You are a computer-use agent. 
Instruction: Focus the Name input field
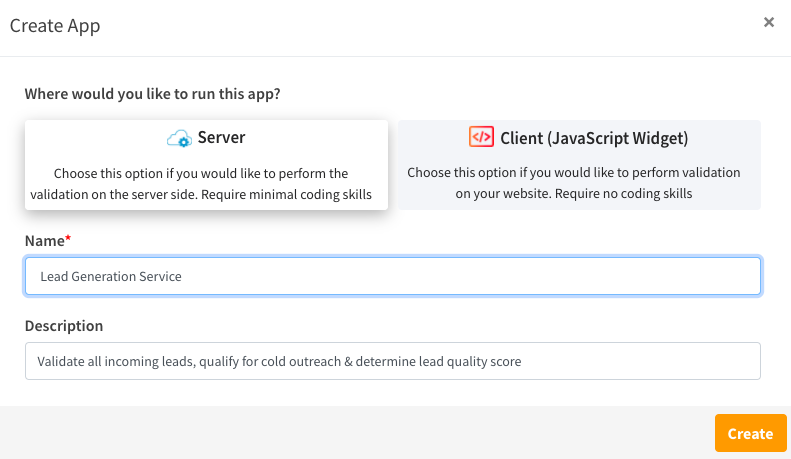[393, 276]
